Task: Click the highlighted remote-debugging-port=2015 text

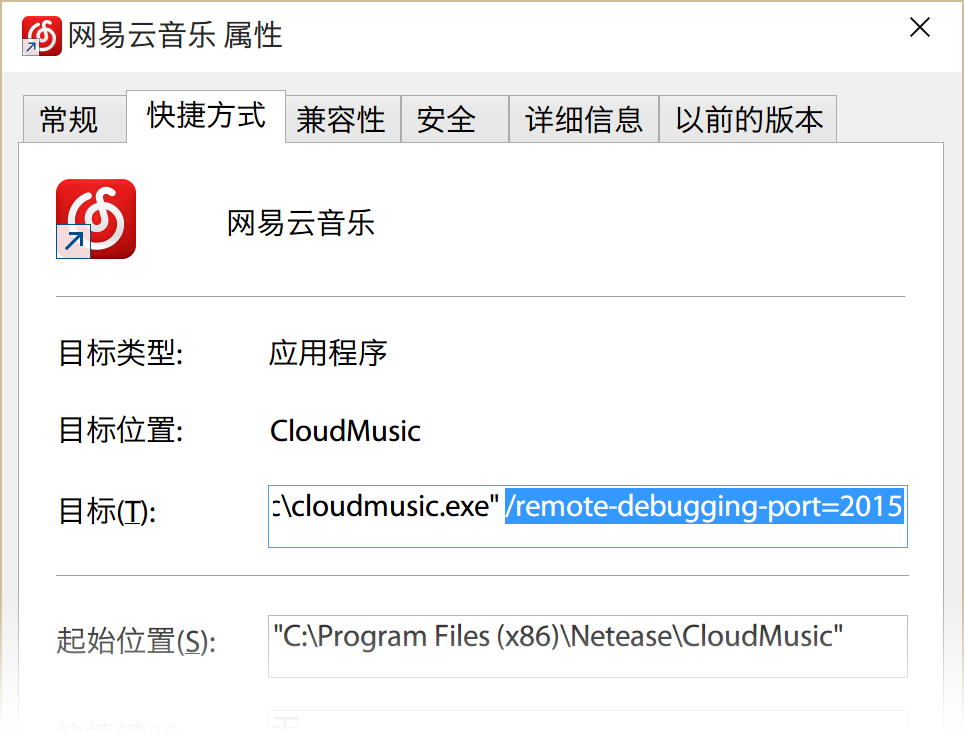Action: point(704,507)
